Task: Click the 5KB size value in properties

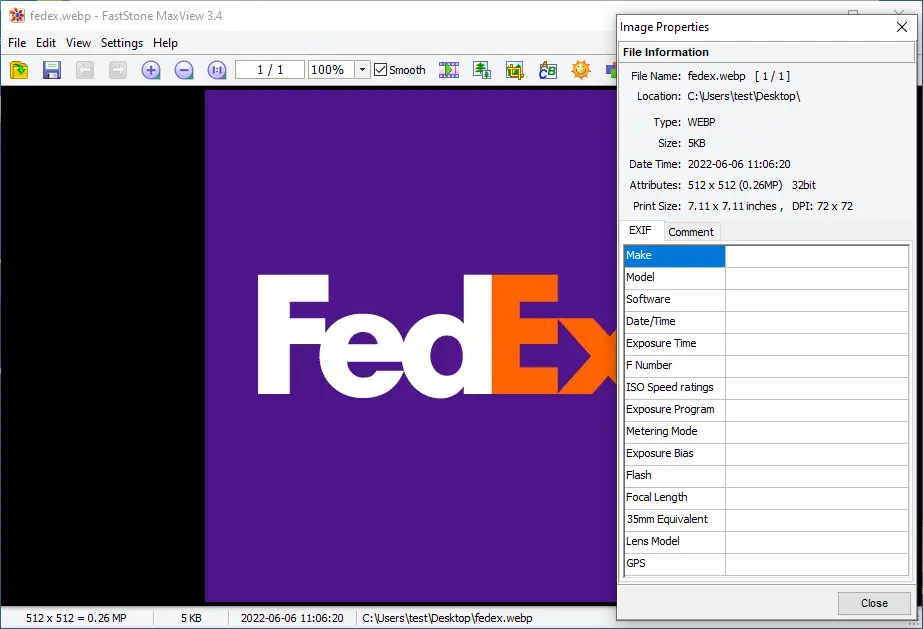Action: (x=696, y=143)
